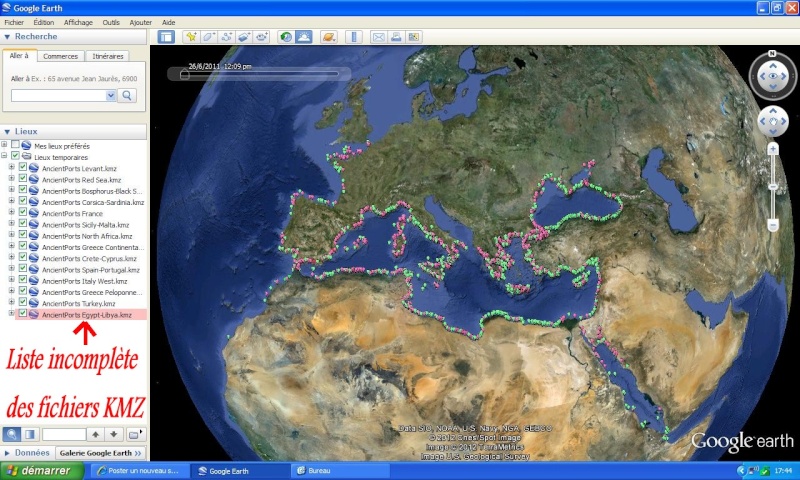Expand 'Mes lieux préférés' tree node
Viewport: 800px width, 480px height.
4,145
